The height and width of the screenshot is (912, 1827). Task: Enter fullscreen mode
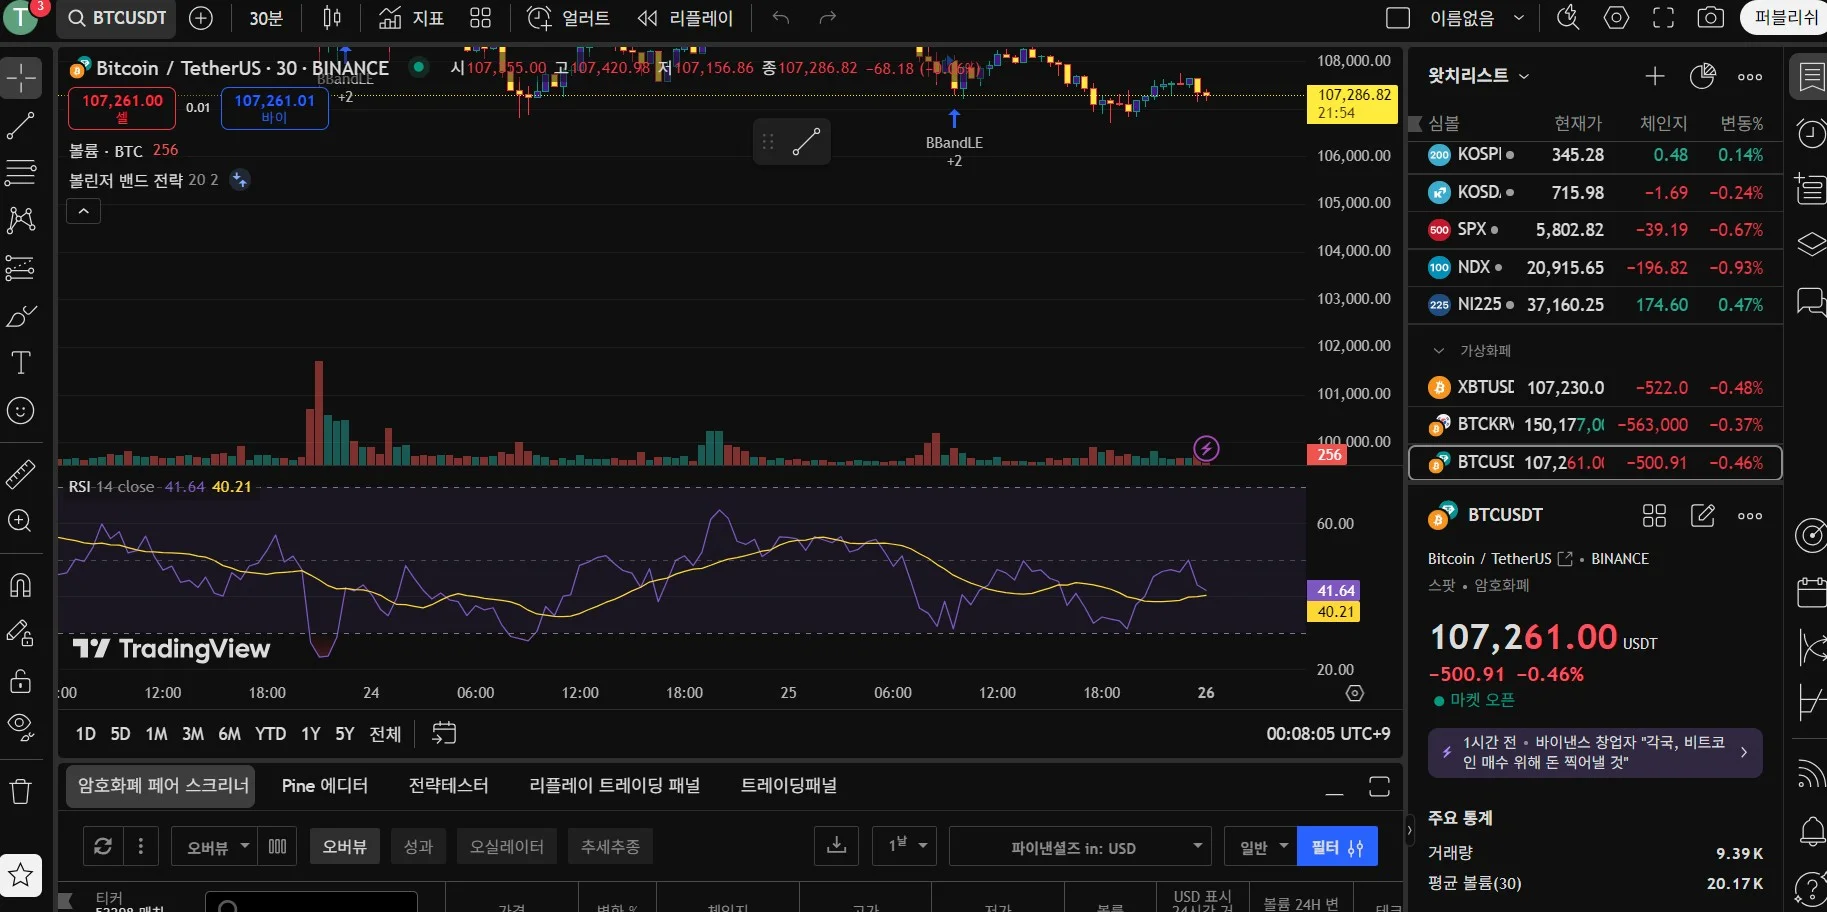click(1663, 18)
